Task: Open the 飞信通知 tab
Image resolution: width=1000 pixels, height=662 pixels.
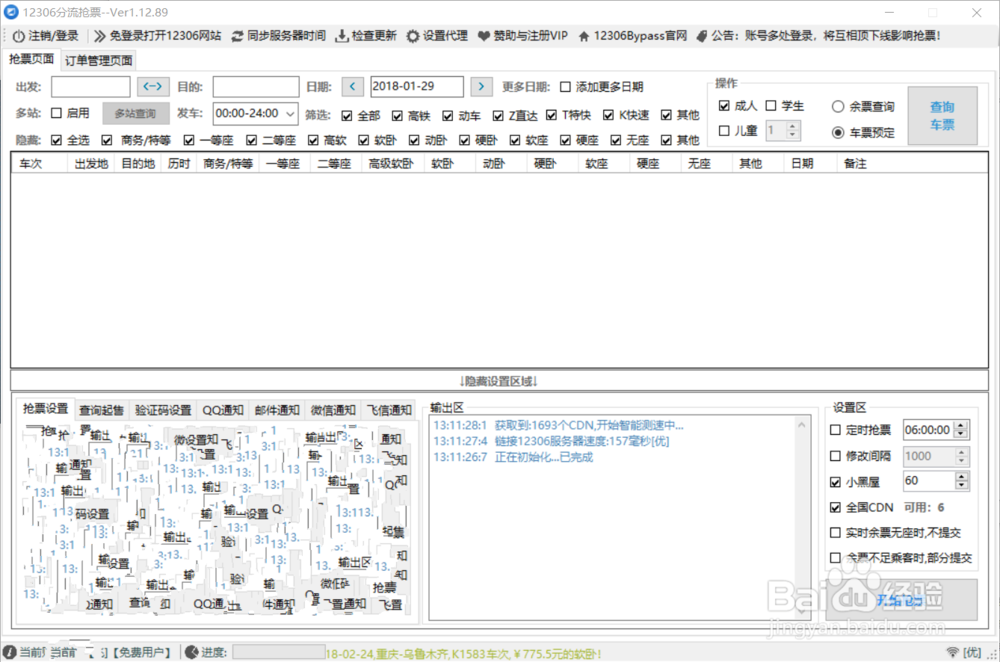Action: 389,410
